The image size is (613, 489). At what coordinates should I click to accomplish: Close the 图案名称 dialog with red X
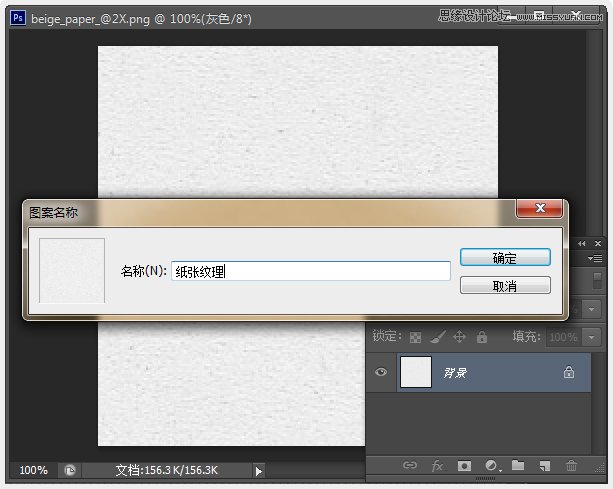[540, 208]
